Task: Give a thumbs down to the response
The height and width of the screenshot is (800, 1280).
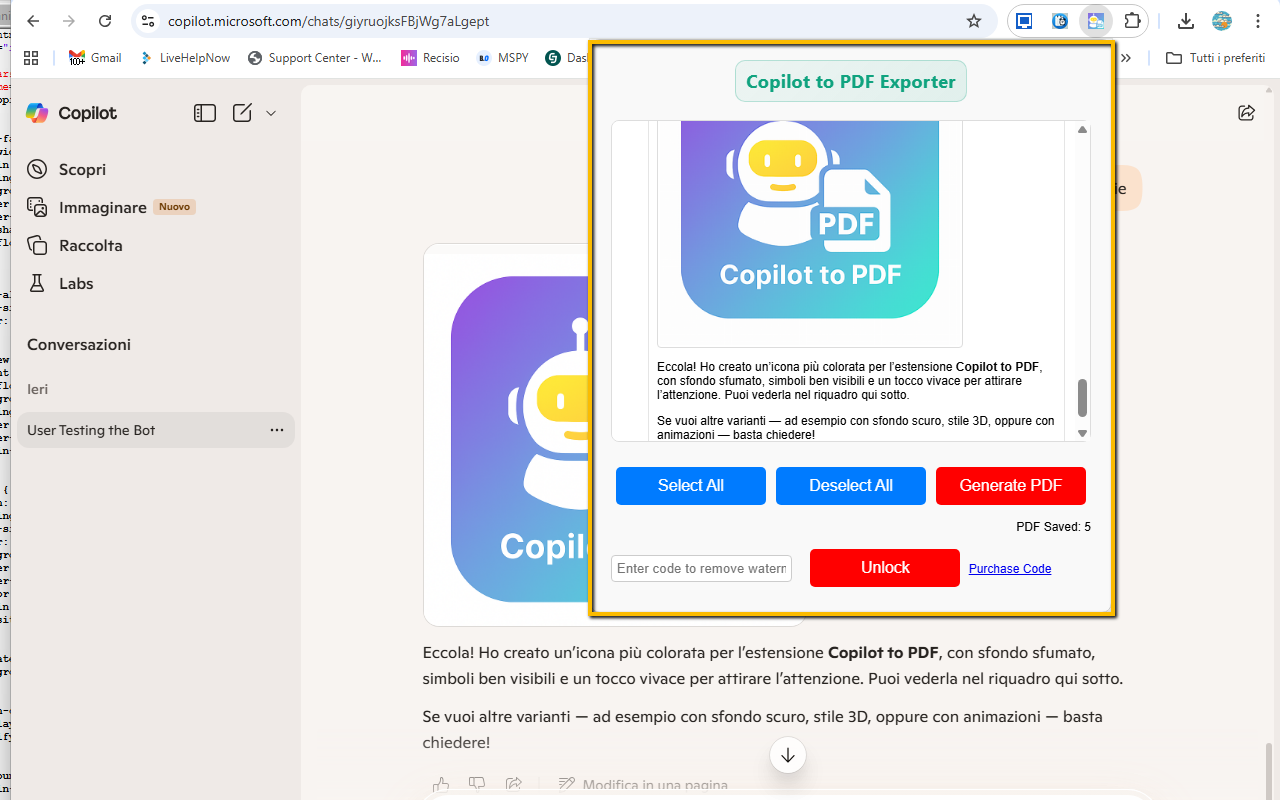Action: (477, 784)
